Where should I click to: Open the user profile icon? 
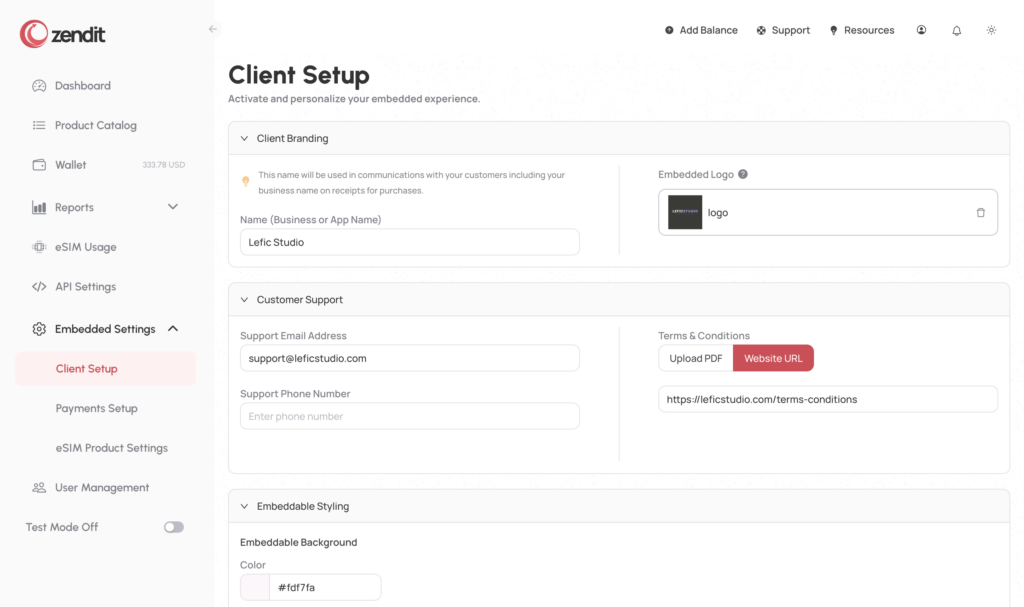(x=921, y=30)
